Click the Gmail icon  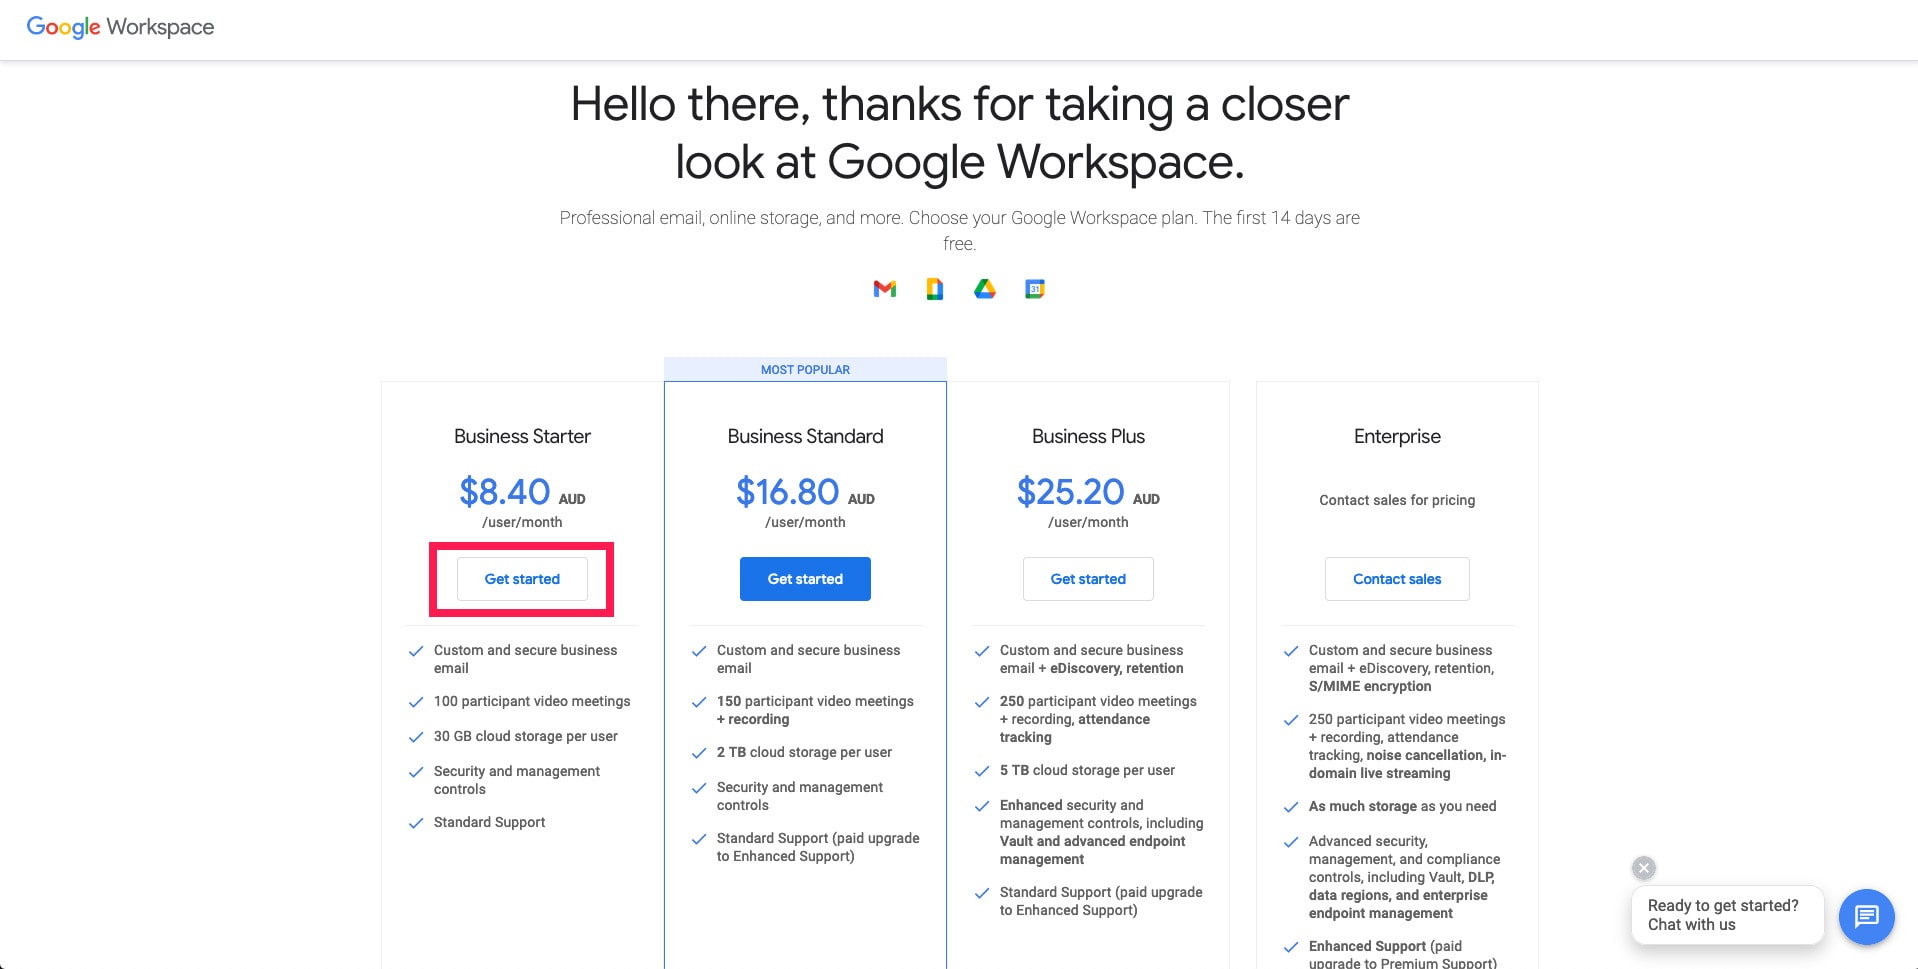(x=884, y=289)
